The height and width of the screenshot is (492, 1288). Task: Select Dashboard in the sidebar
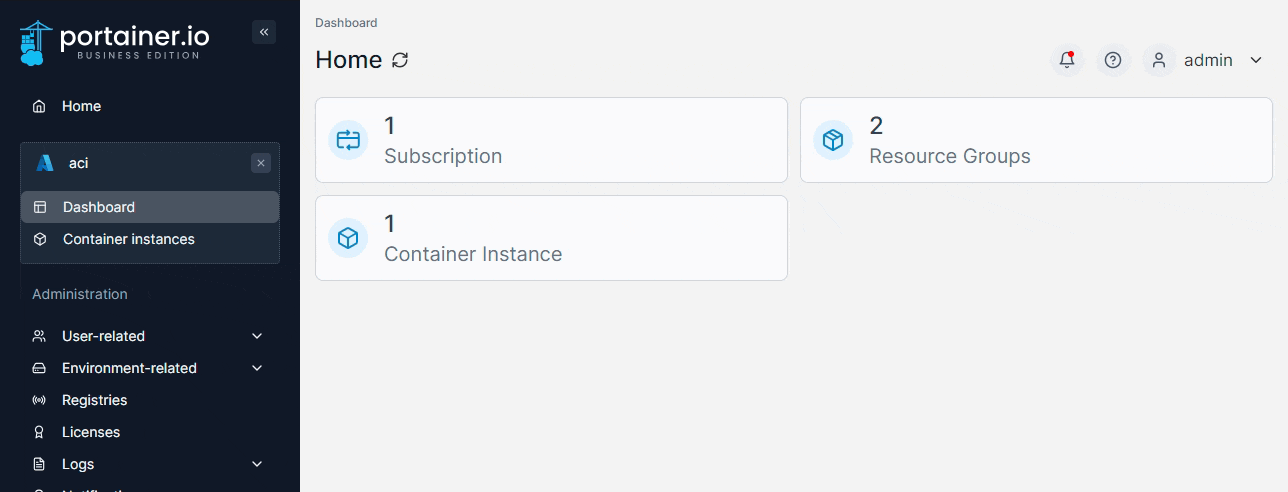[98, 207]
